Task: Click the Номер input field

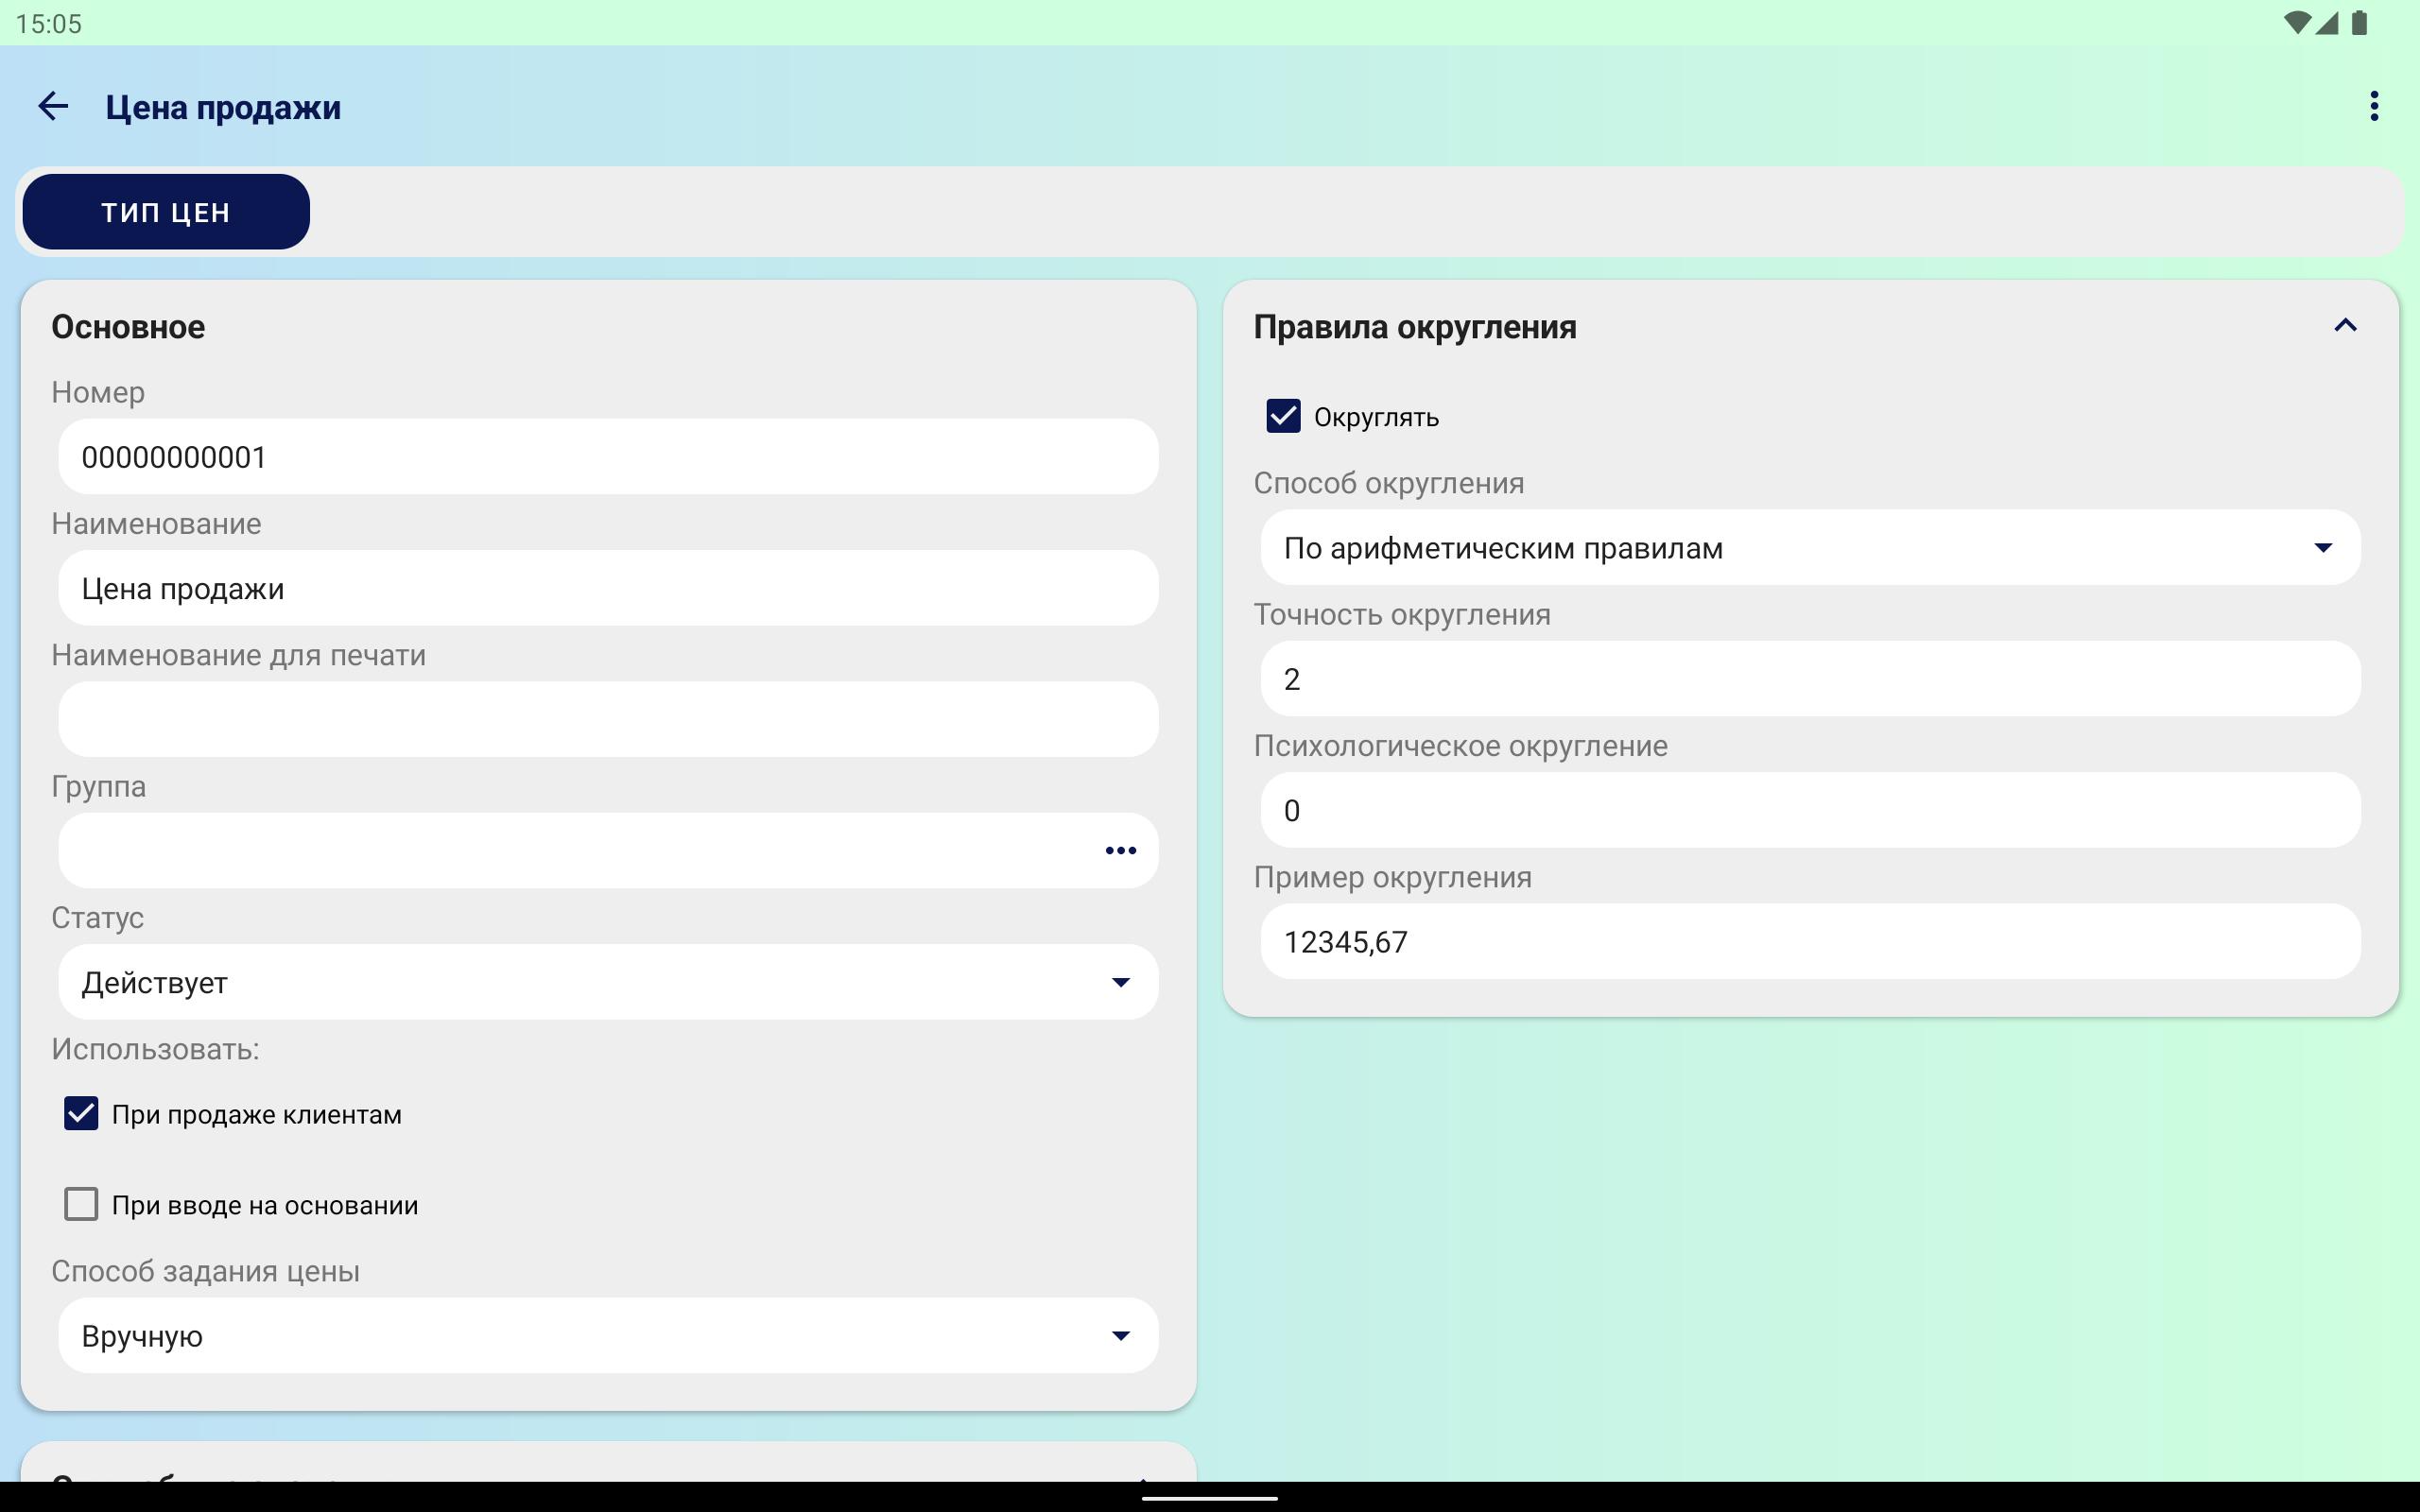Action: [x=608, y=457]
